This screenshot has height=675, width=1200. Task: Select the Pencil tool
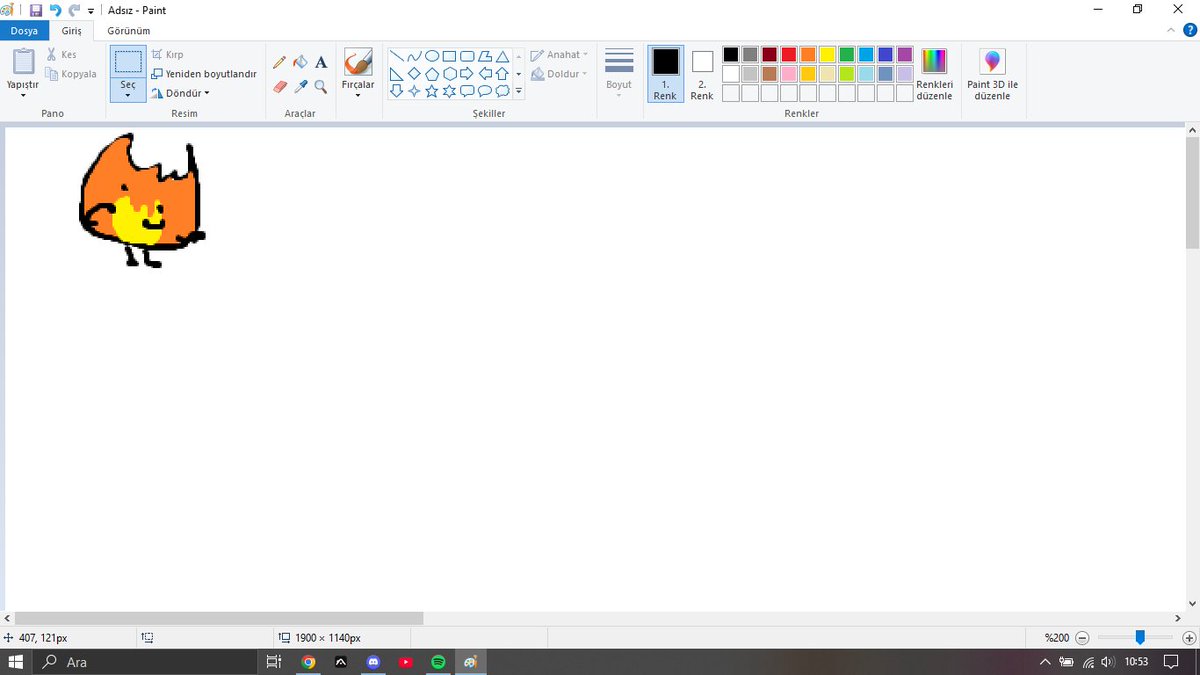coord(280,62)
